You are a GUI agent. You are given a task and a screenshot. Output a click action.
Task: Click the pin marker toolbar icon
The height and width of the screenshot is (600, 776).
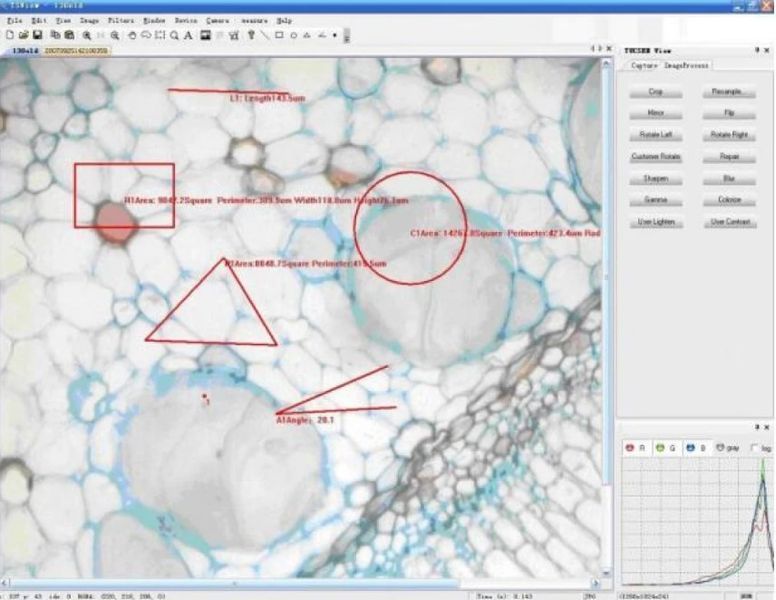pyautogui.click(x=251, y=35)
